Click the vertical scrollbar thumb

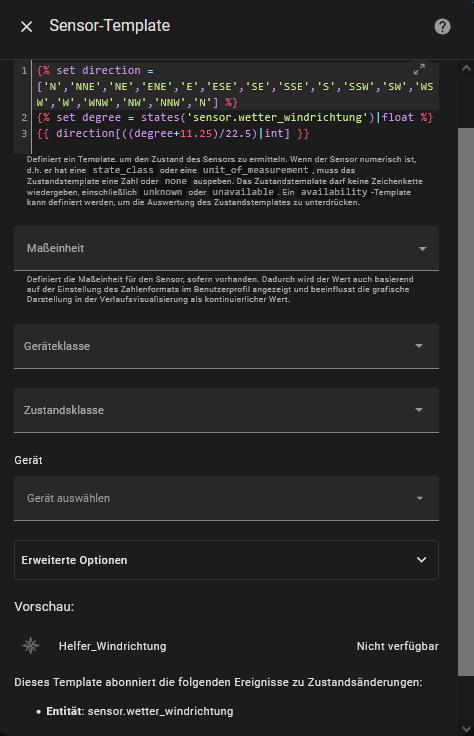pos(466,402)
